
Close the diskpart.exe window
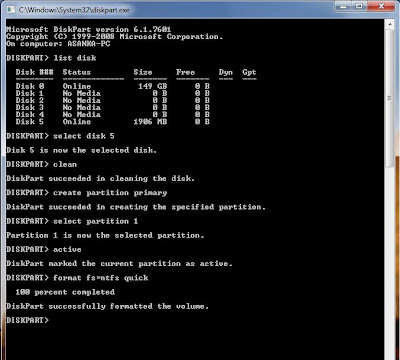point(382,6)
